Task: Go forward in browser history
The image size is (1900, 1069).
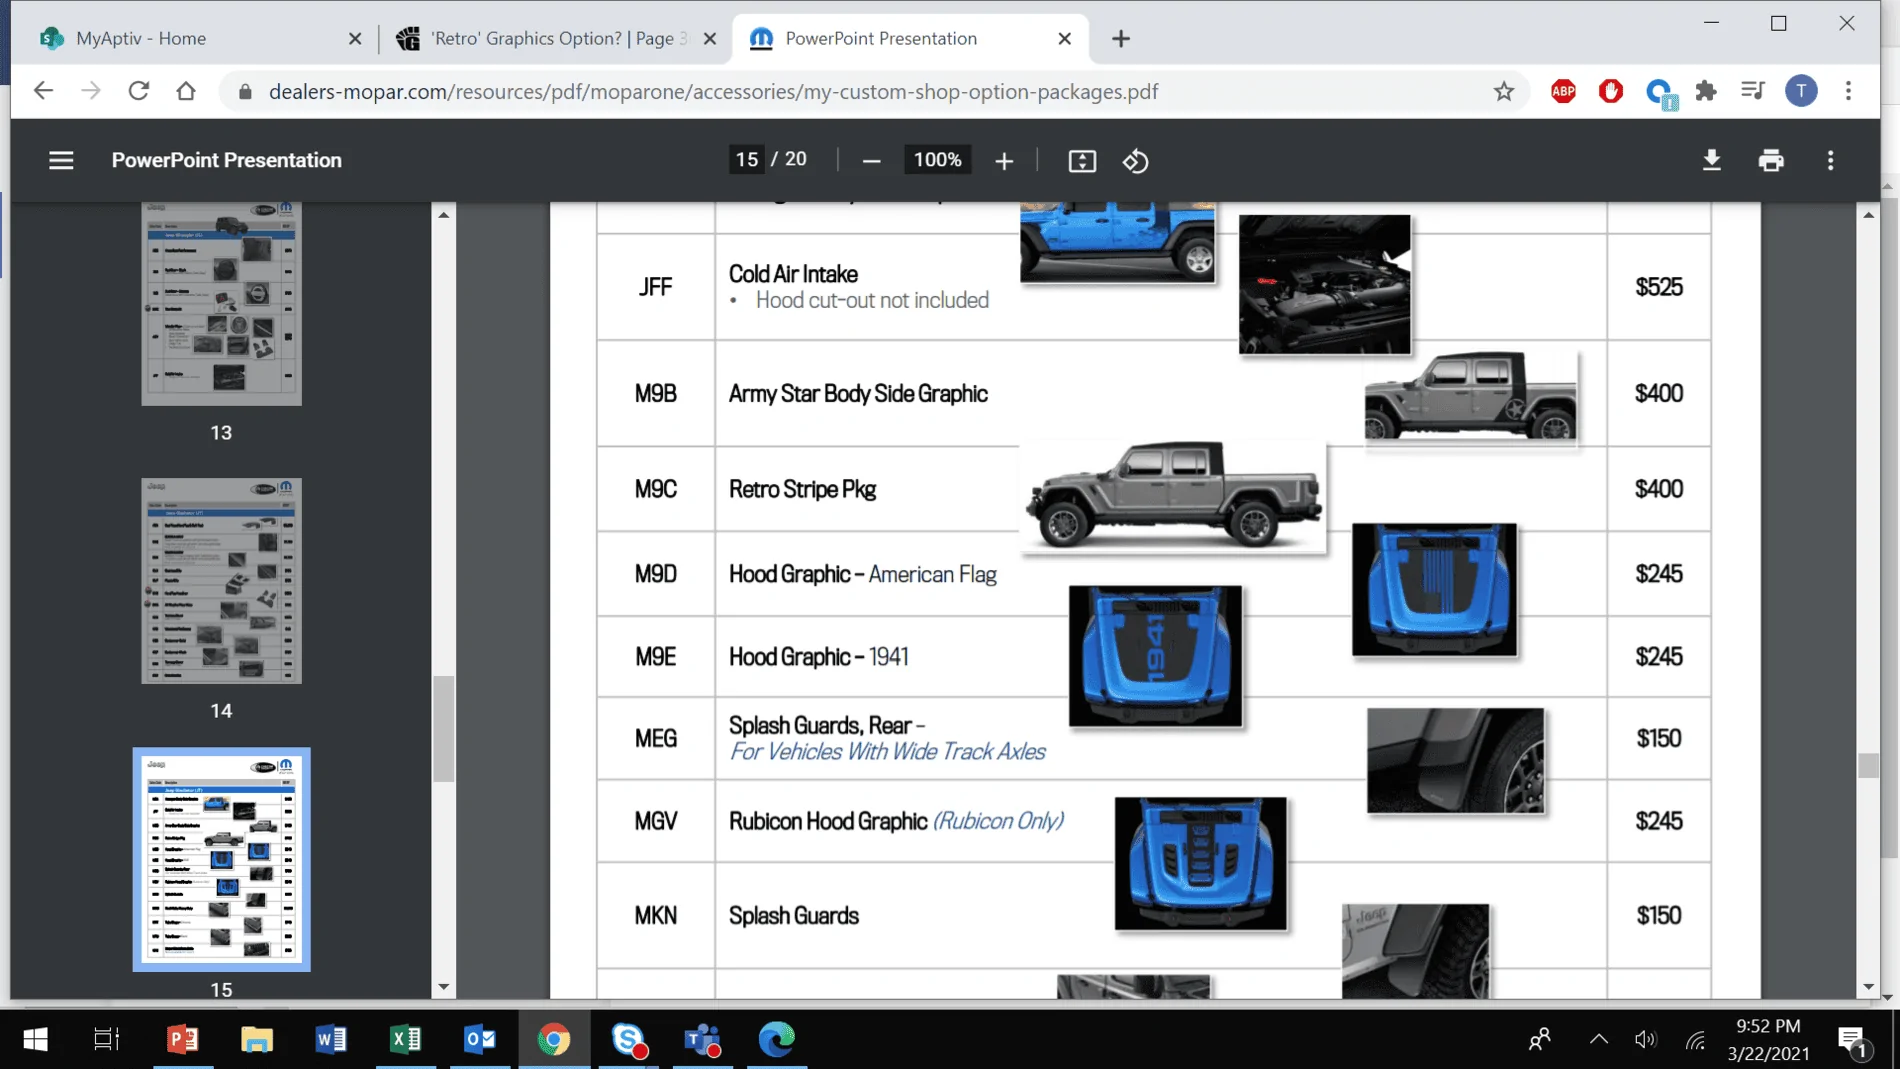Action: (x=91, y=91)
